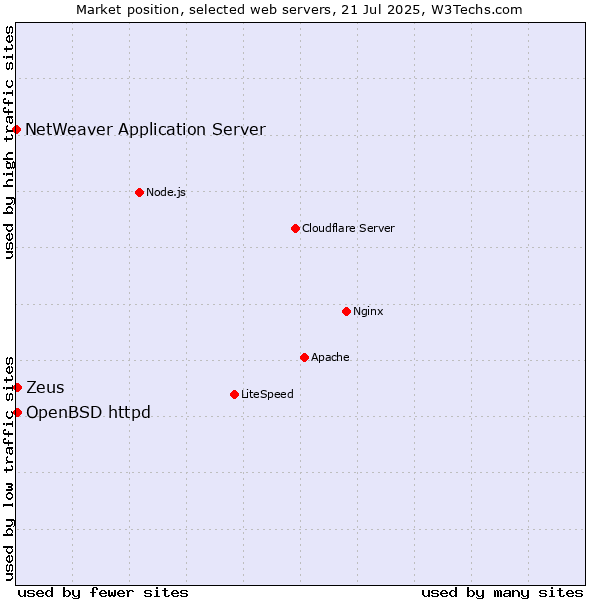Select the Apache data point
This screenshot has width=600, height=600.
click(305, 357)
